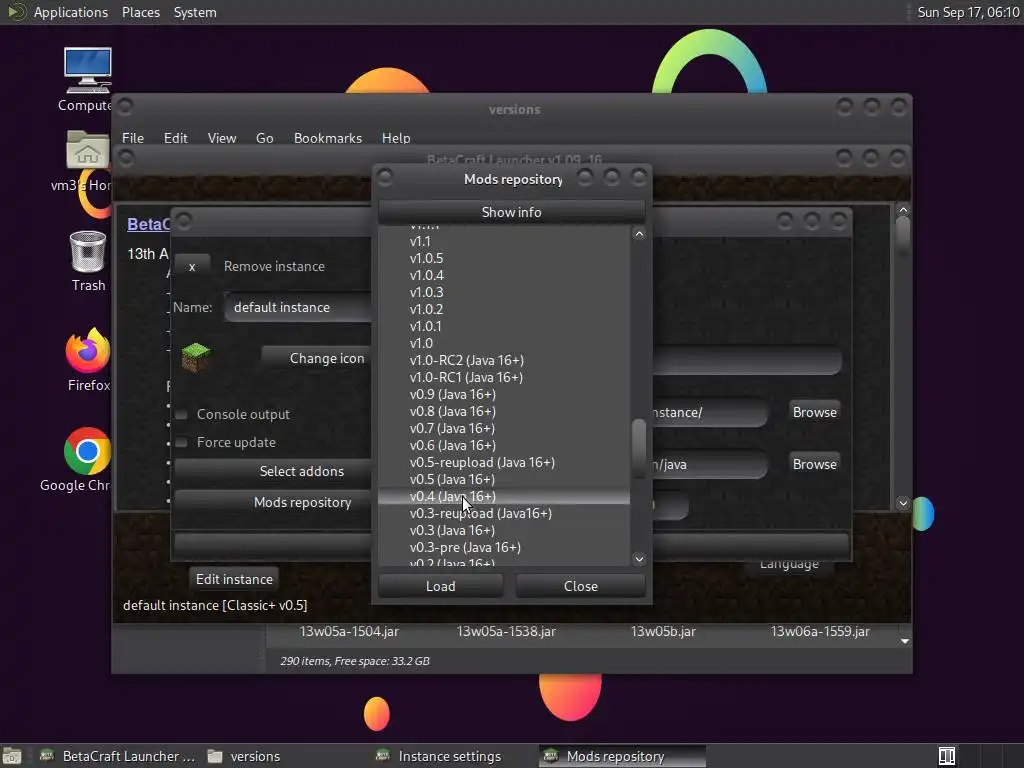Open the Go menu in versions window
Image resolution: width=1024 pixels, height=768 pixels.
tap(264, 138)
